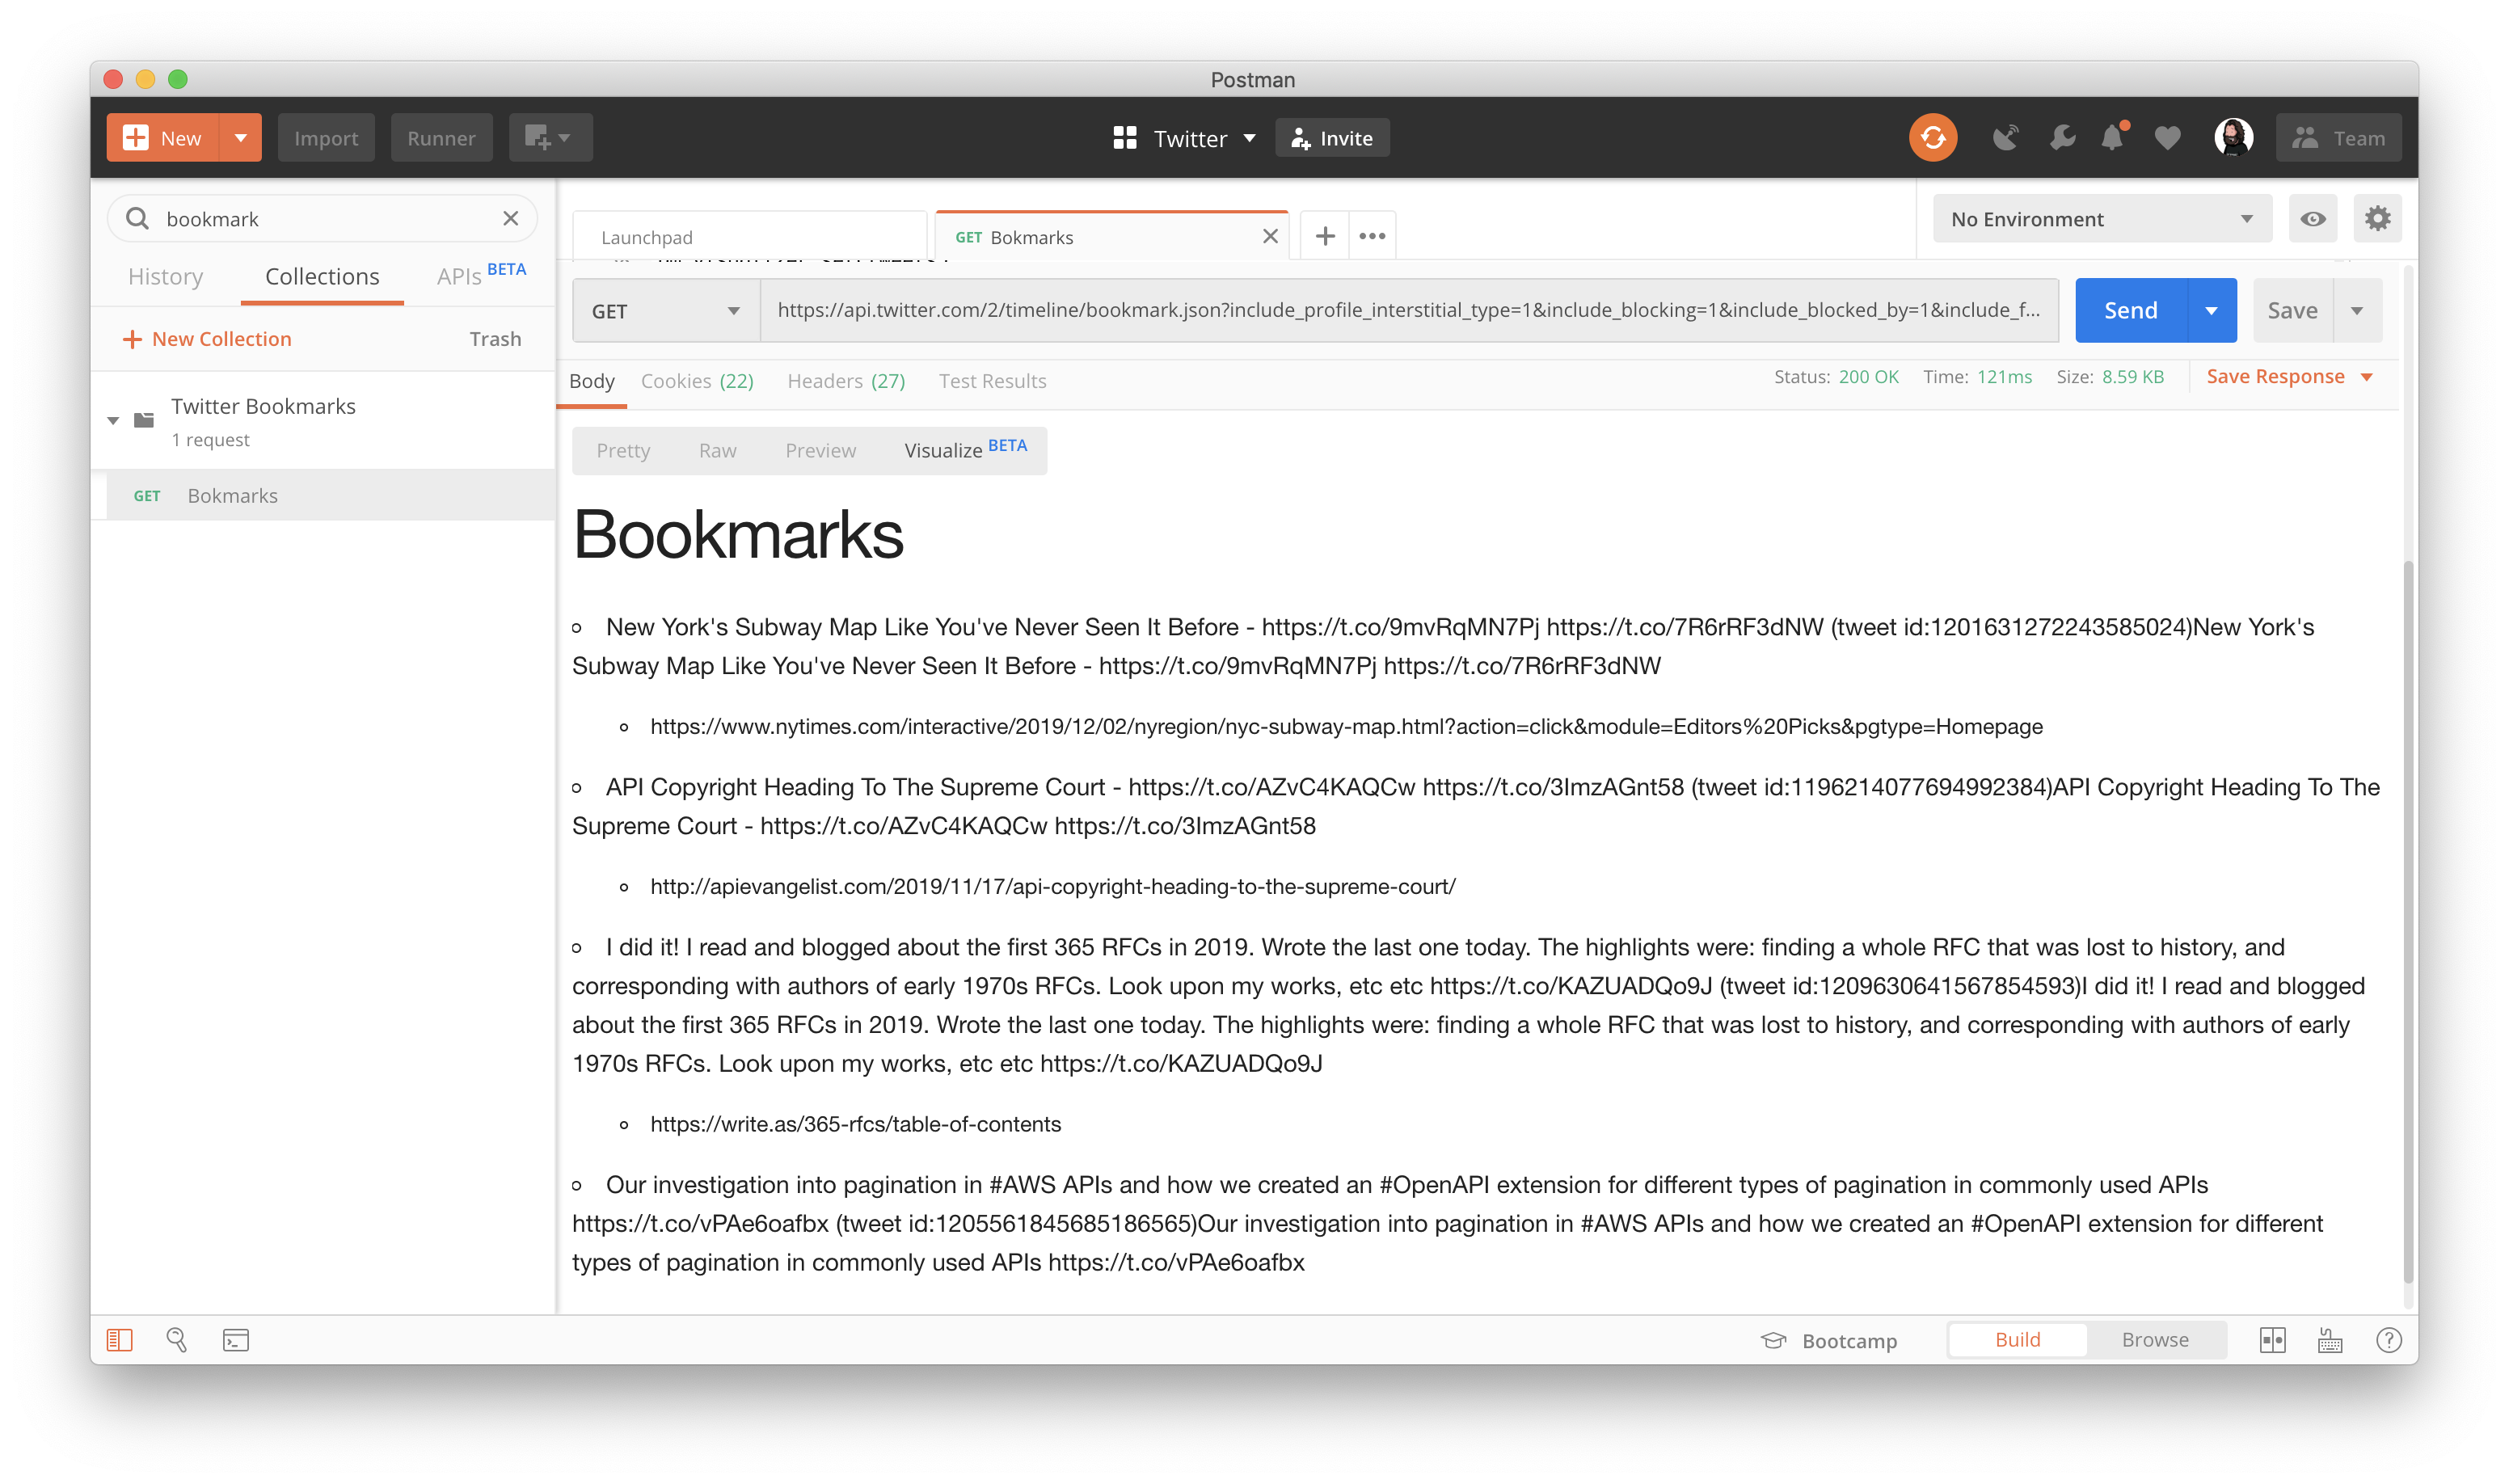Switch response view to Preview
The height and width of the screenshot is (1484, 2509).
click(x=820, y=451)
